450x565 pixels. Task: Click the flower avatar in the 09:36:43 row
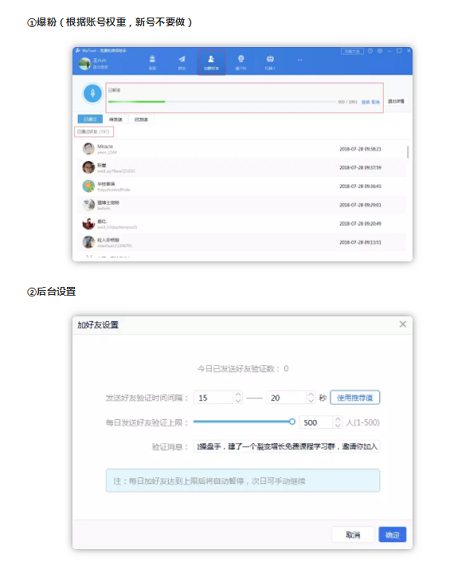89,186
